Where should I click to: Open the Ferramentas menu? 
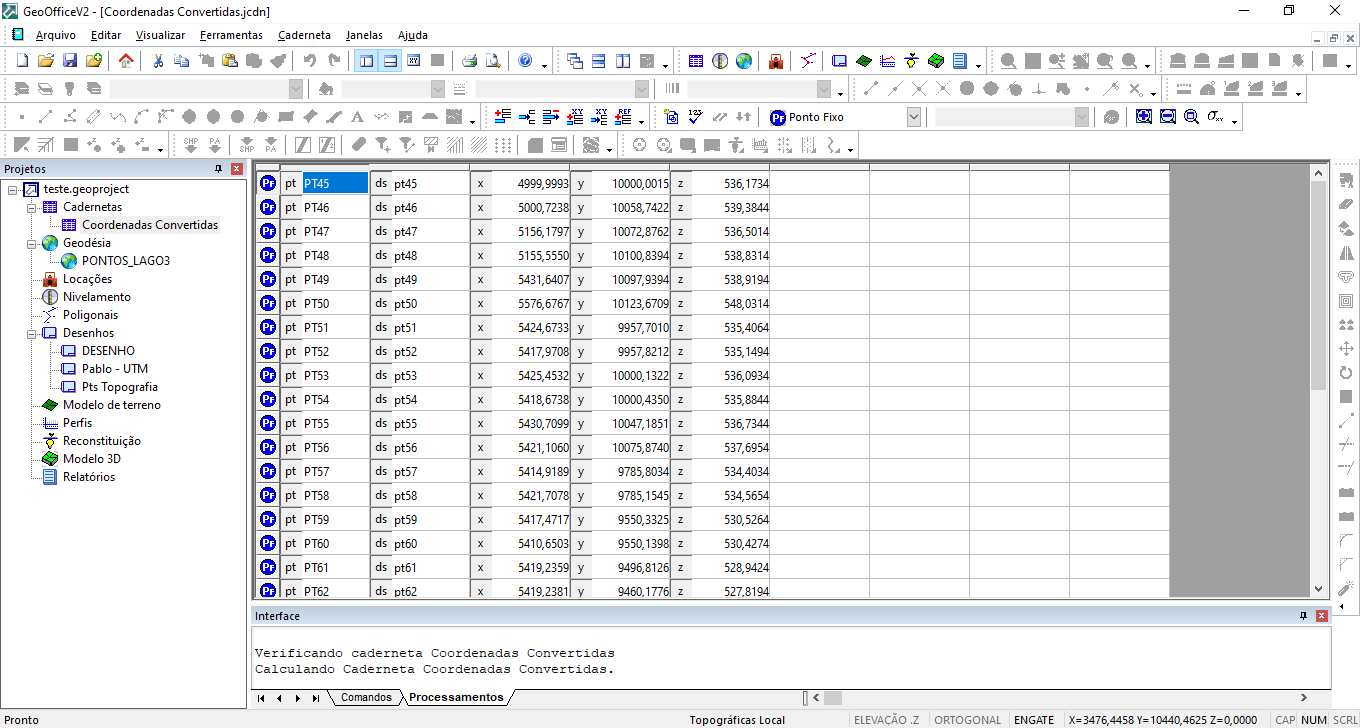[231, 35]
